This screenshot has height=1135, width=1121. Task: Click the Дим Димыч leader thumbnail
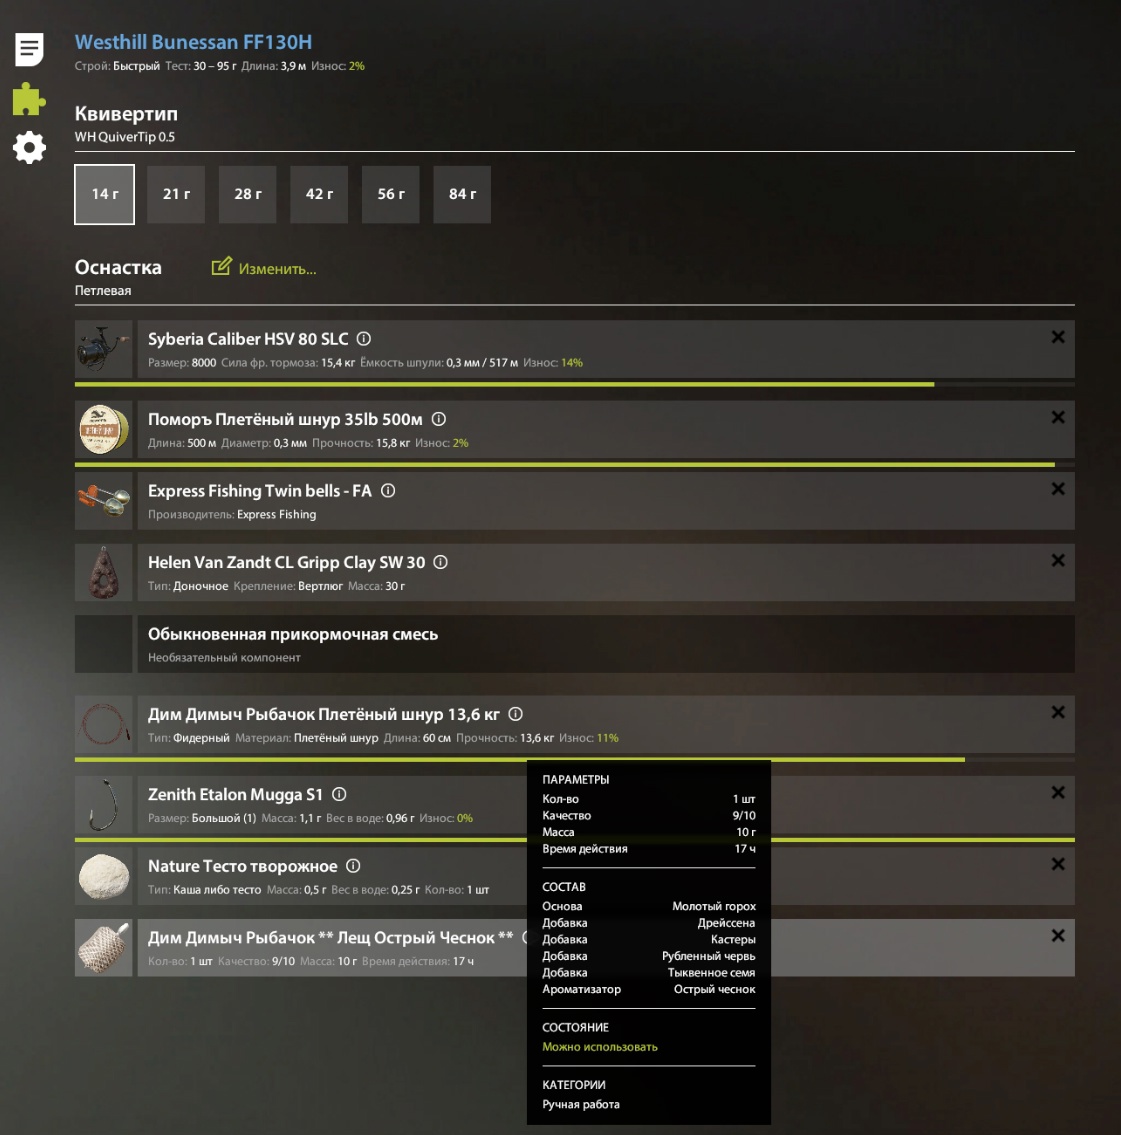(103, 725)
